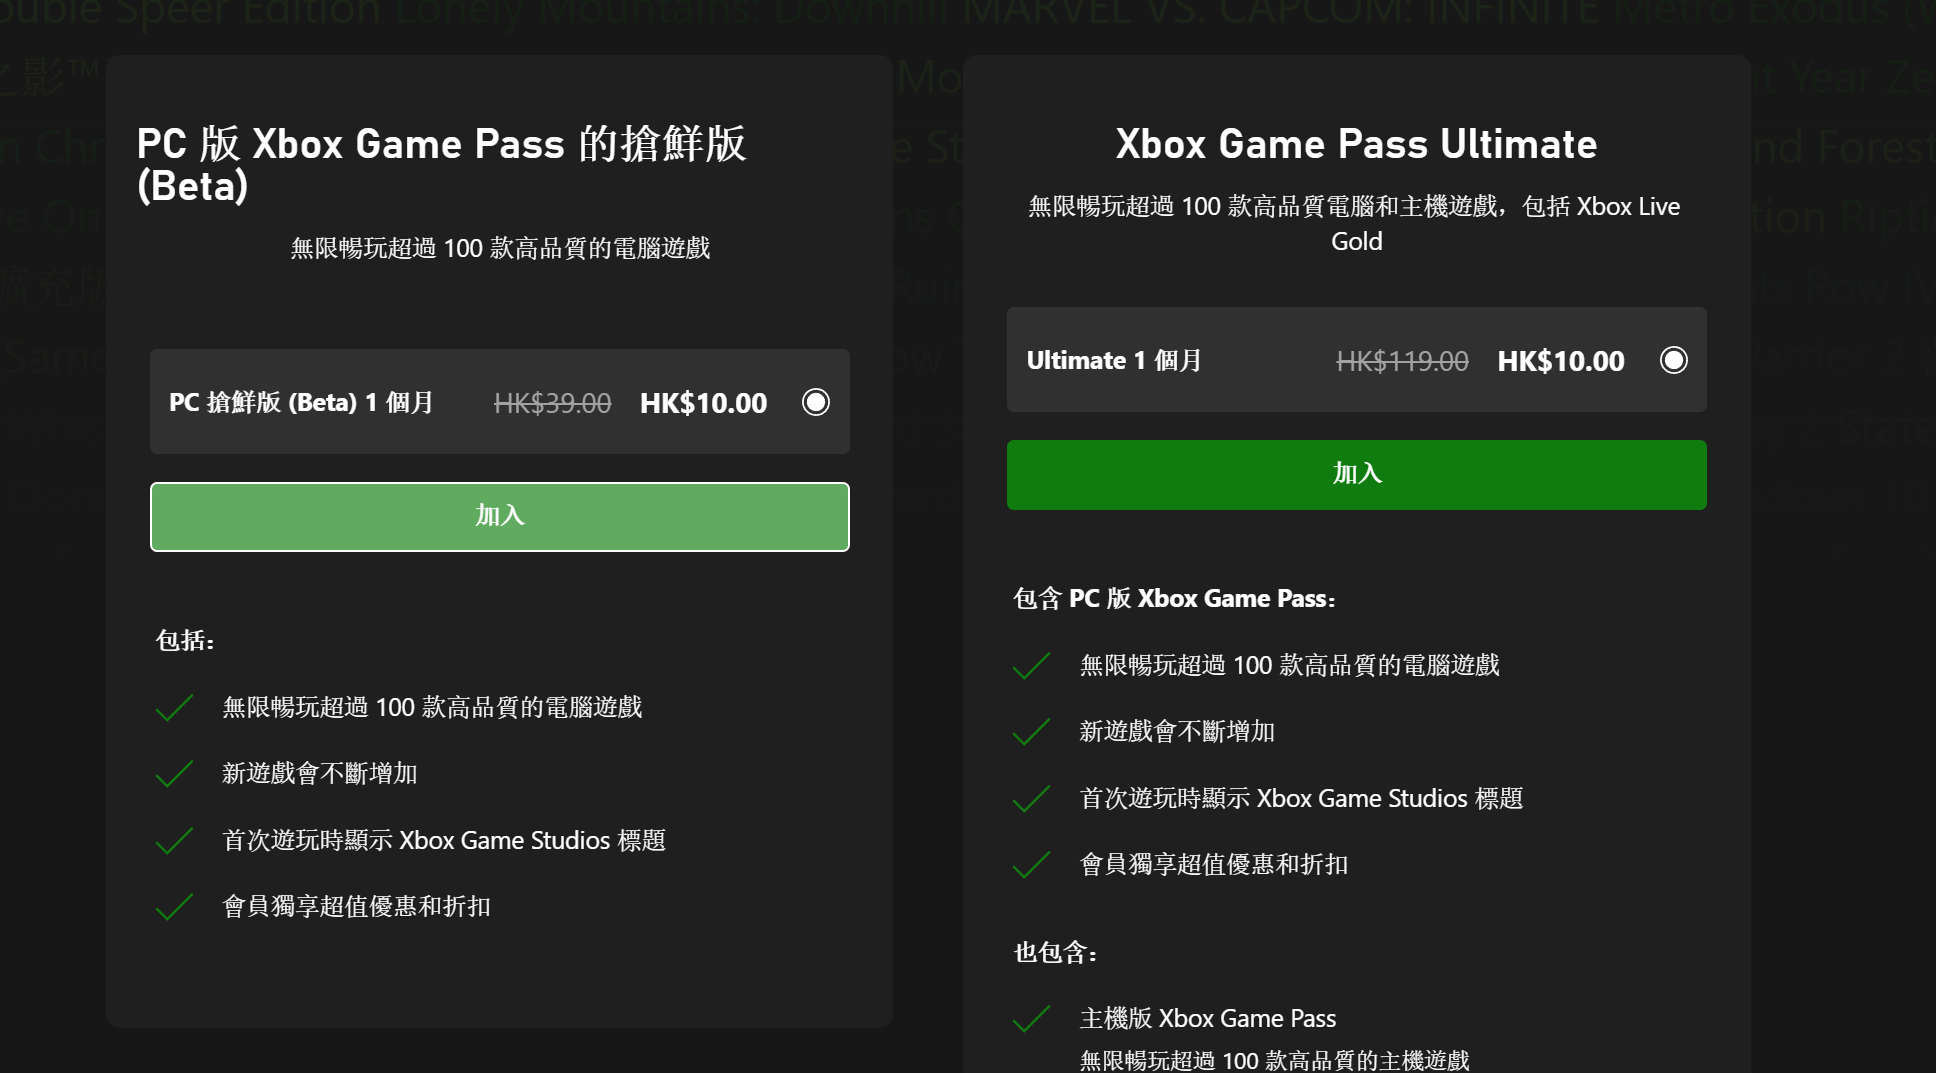Viewport: 1936px width, 1073px height.
Task: Click the checkmark beside 會員獨享超值優惠和折扣 in PC plan
Action: tap(173, 907)
